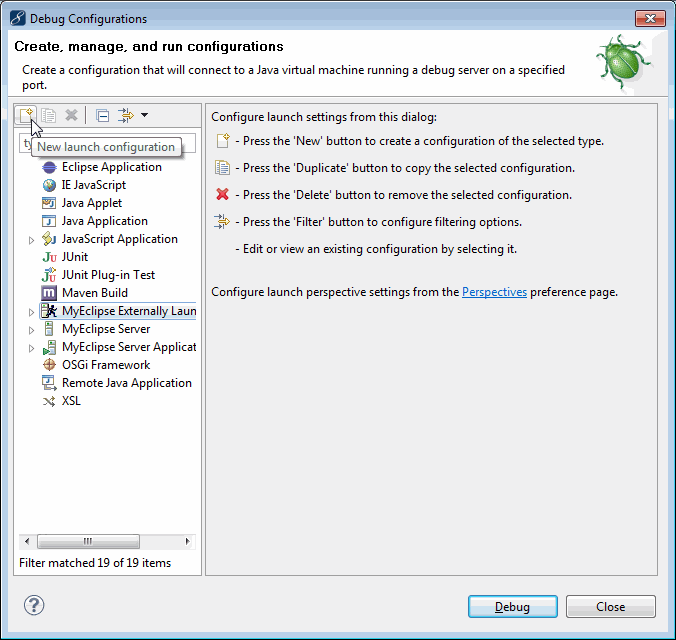
Task: Select the IE JavaScript globe icon
Action: tap(49, 185)
